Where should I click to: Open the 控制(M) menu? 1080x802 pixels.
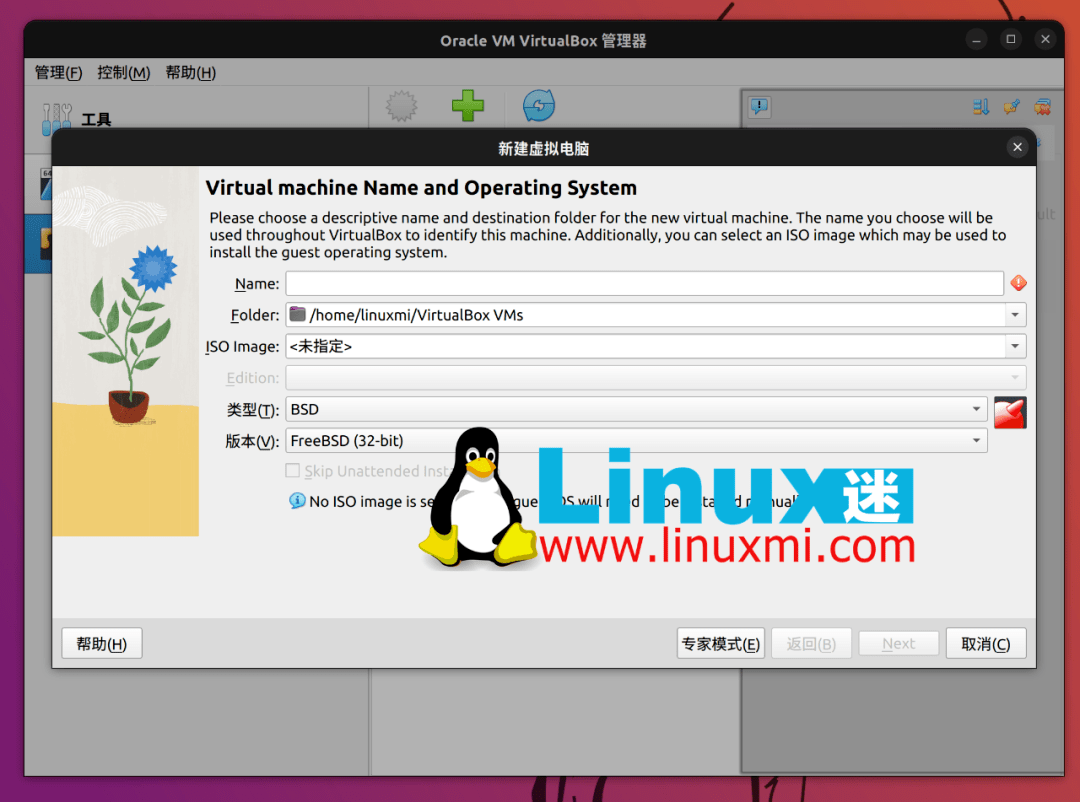point(124,72)
